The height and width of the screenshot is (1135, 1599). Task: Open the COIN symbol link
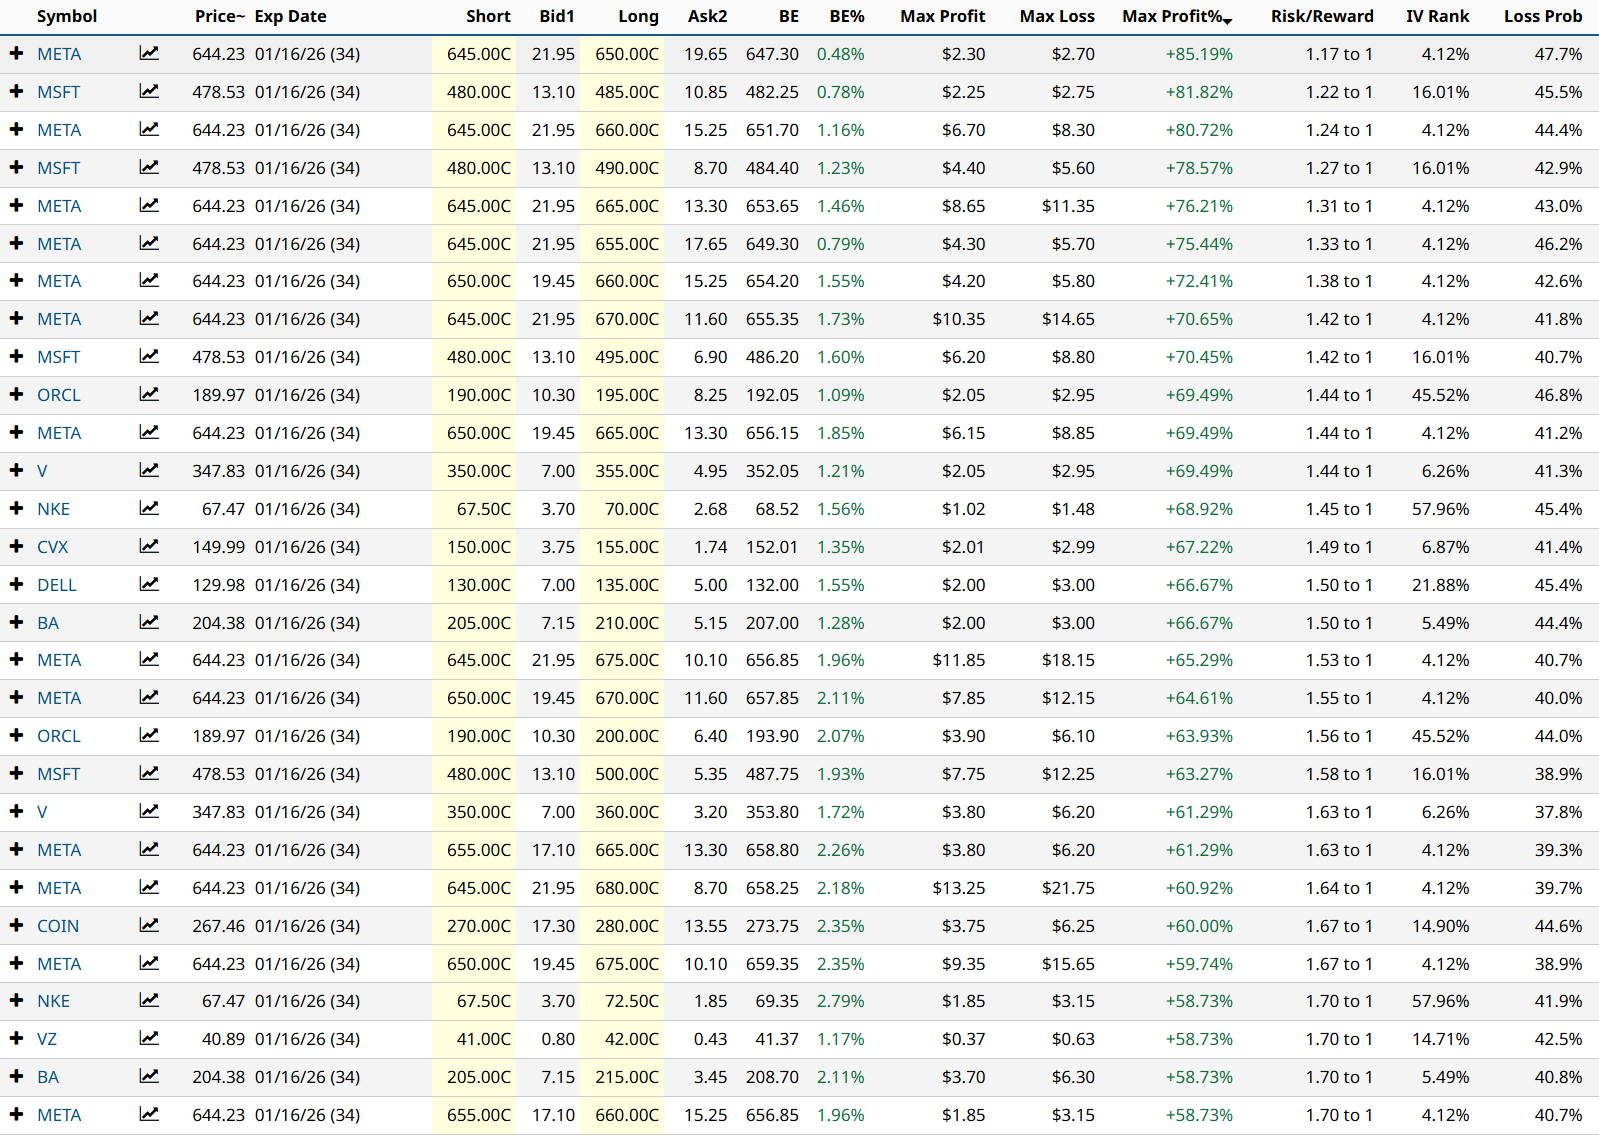tap(58, 926)
